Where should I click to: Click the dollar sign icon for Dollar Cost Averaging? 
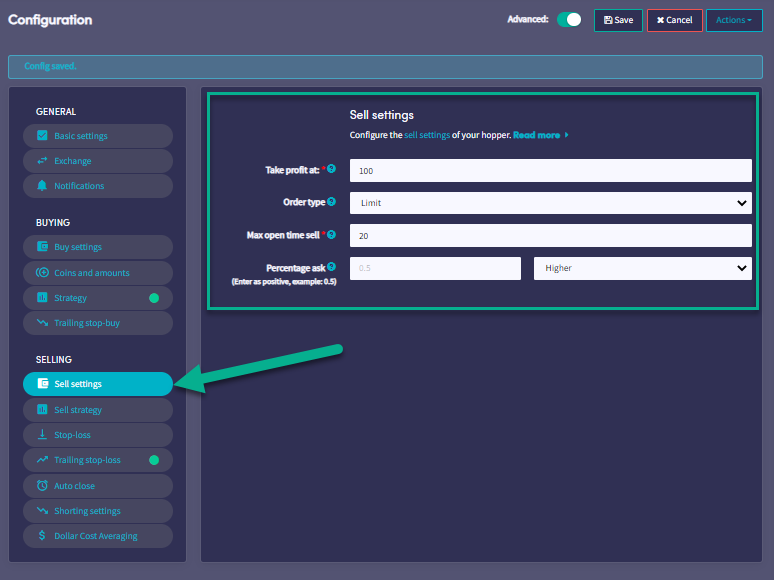42,536
